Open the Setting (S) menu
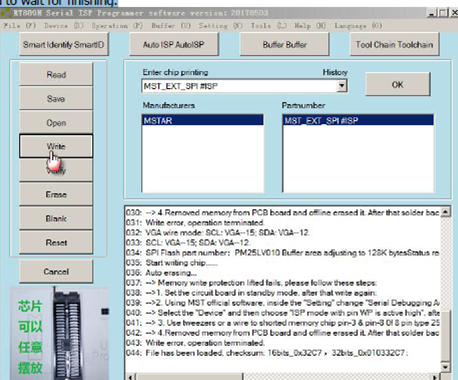The width and height of the screenshot is (458, 380). pos(221,26)
